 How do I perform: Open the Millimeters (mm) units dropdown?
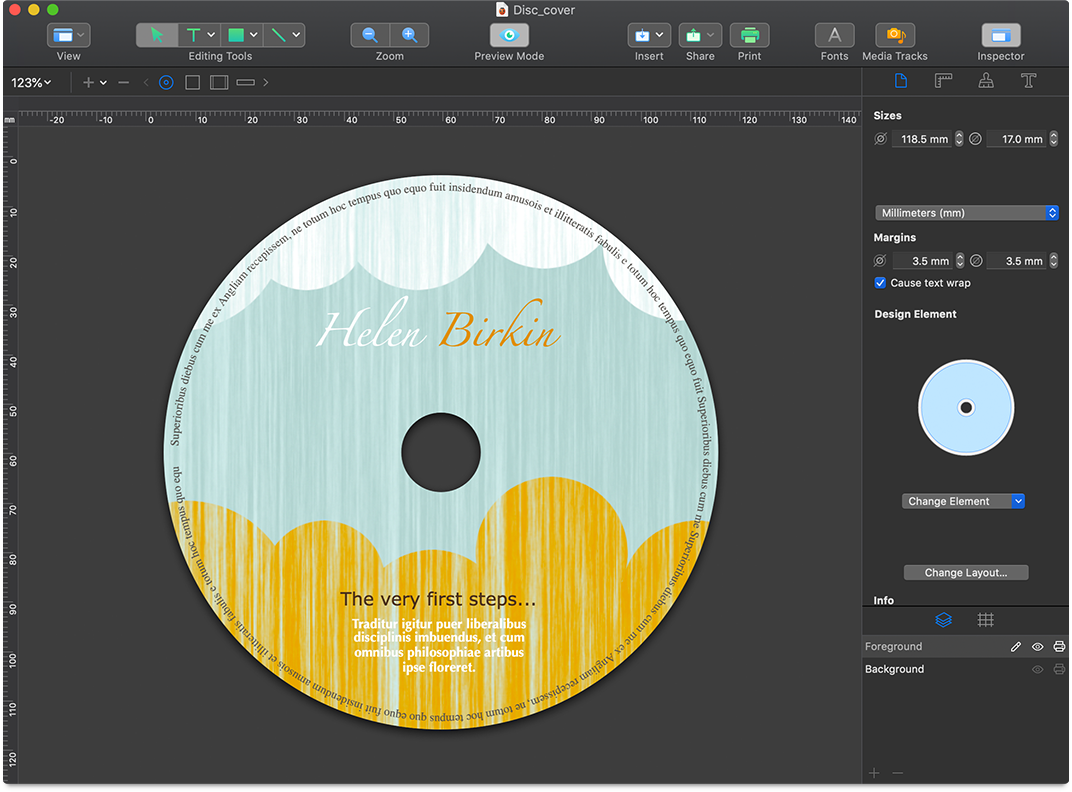[966, 213]
